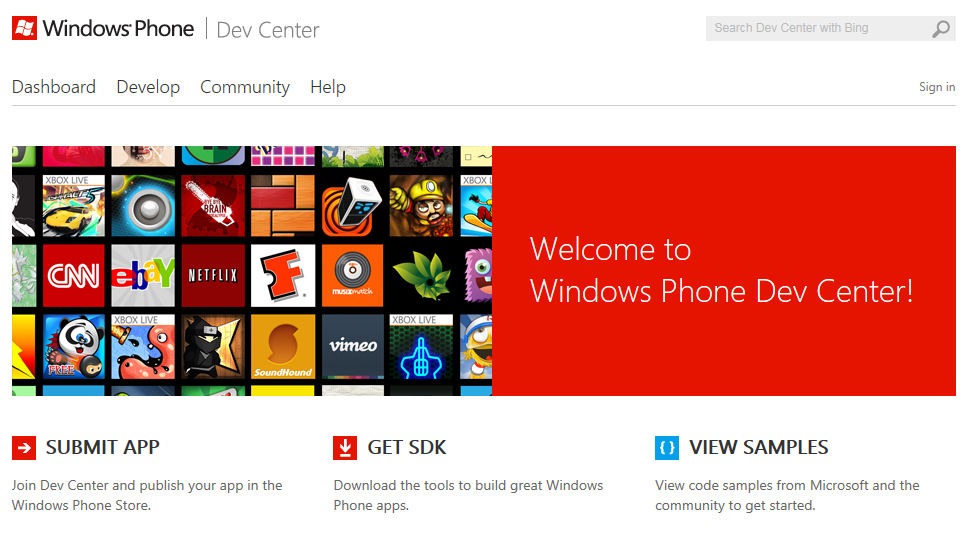Click the Dev Center header link
The width and height of the screenshot is (970, 547).
[x=268, y=30]
